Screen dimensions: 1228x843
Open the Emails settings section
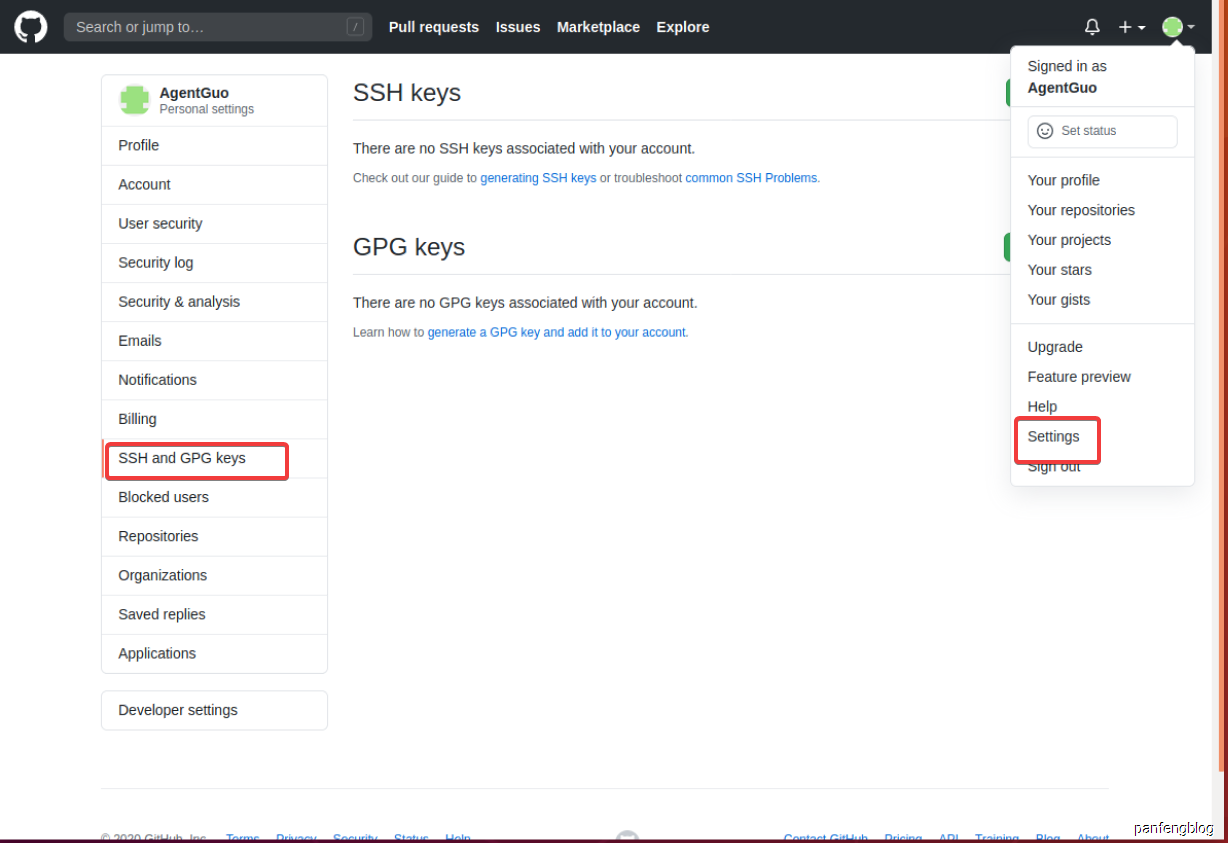point(215,341)
